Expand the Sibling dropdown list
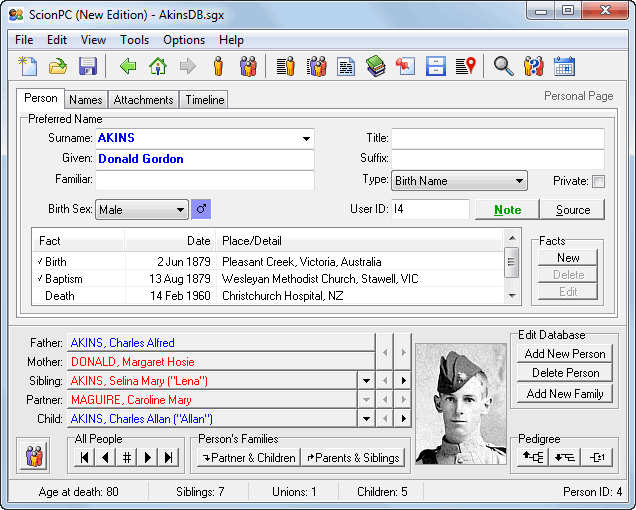Image resolution: width=636 pixels, height=510 pixels. (366, 381)
